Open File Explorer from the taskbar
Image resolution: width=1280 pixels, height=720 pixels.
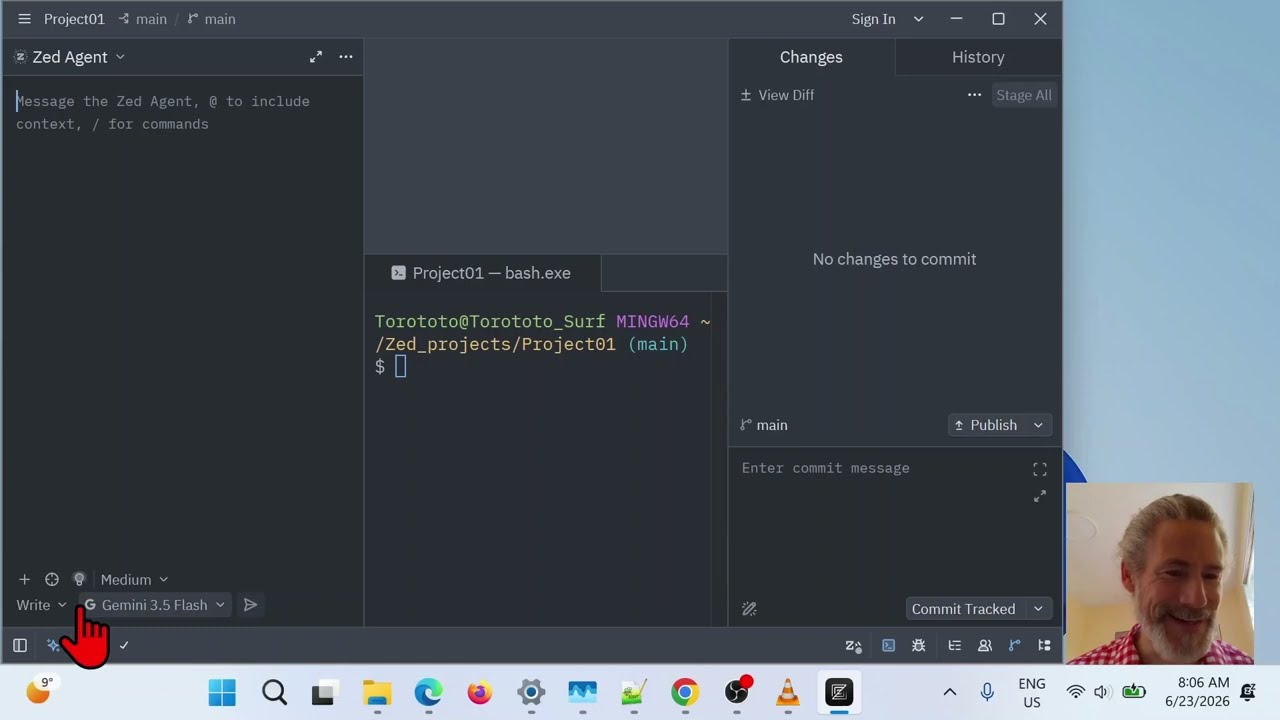377,692
